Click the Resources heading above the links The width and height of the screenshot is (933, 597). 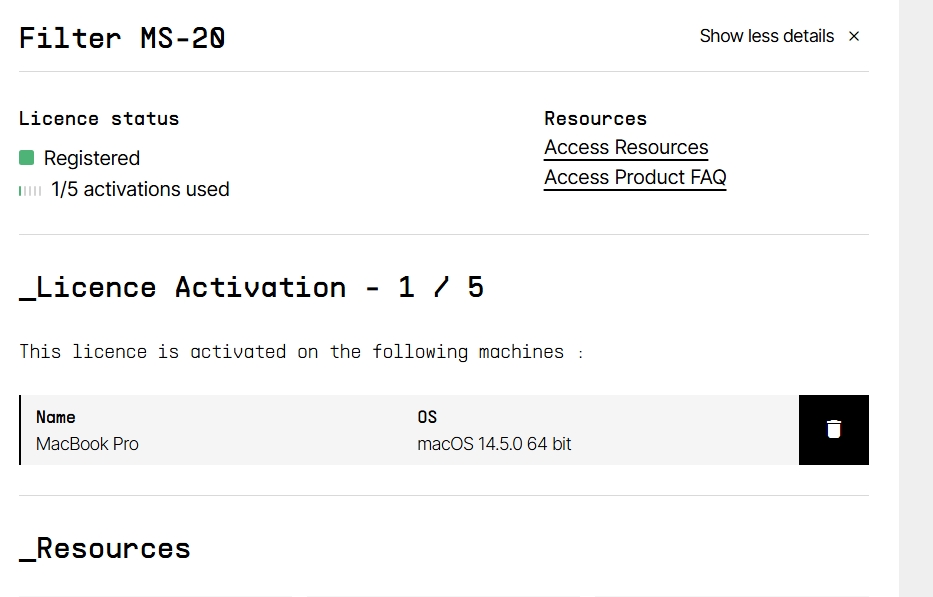(595, 118)
